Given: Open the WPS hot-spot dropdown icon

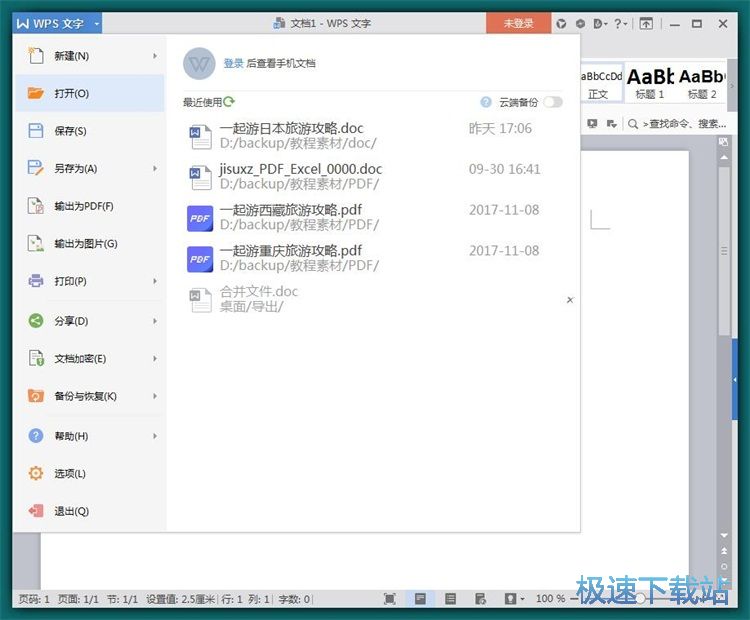Looking at the screenshot, I should (x=600, y=23).
